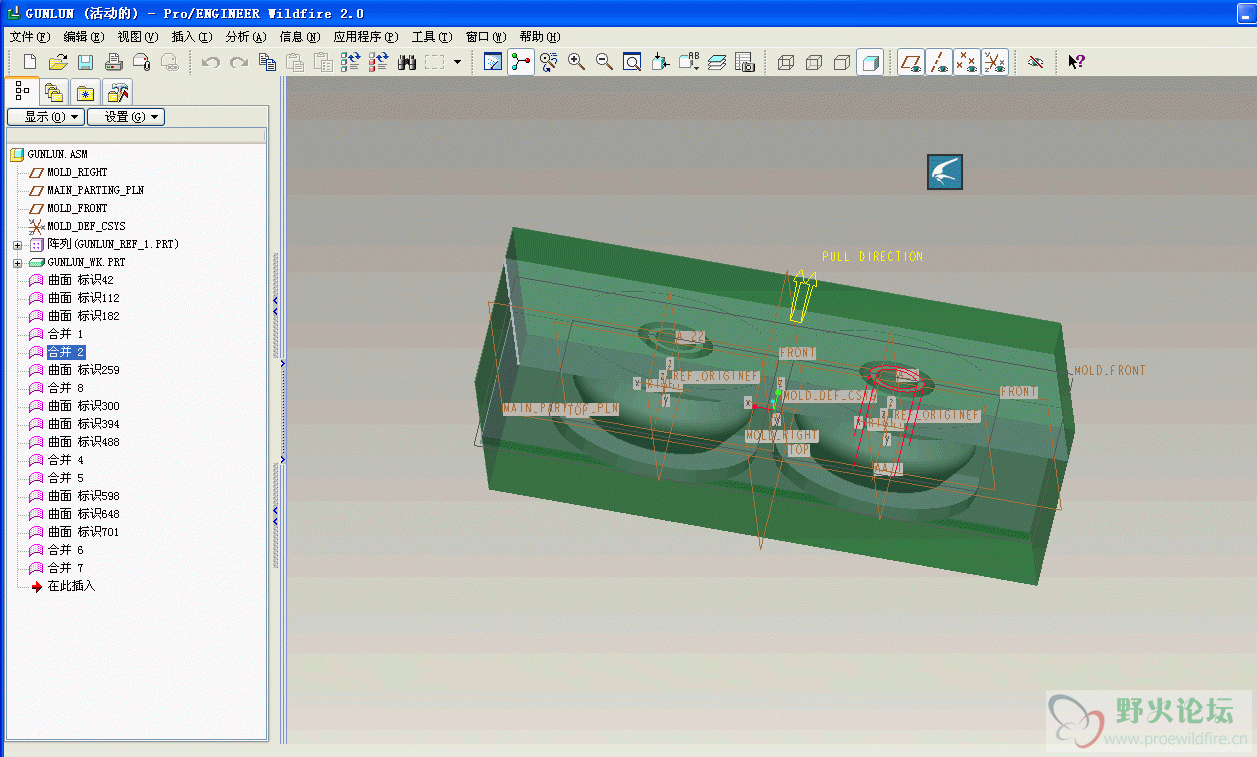Expand the GUNLUN_WK.PRT node
The width and height of the screenshot is (1257, 757).
tap(17, 263)
